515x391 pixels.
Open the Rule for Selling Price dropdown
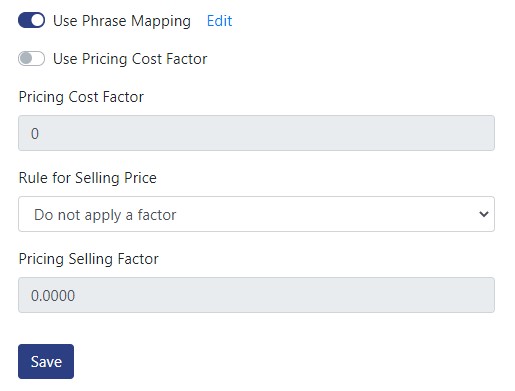tap(256, 214)
